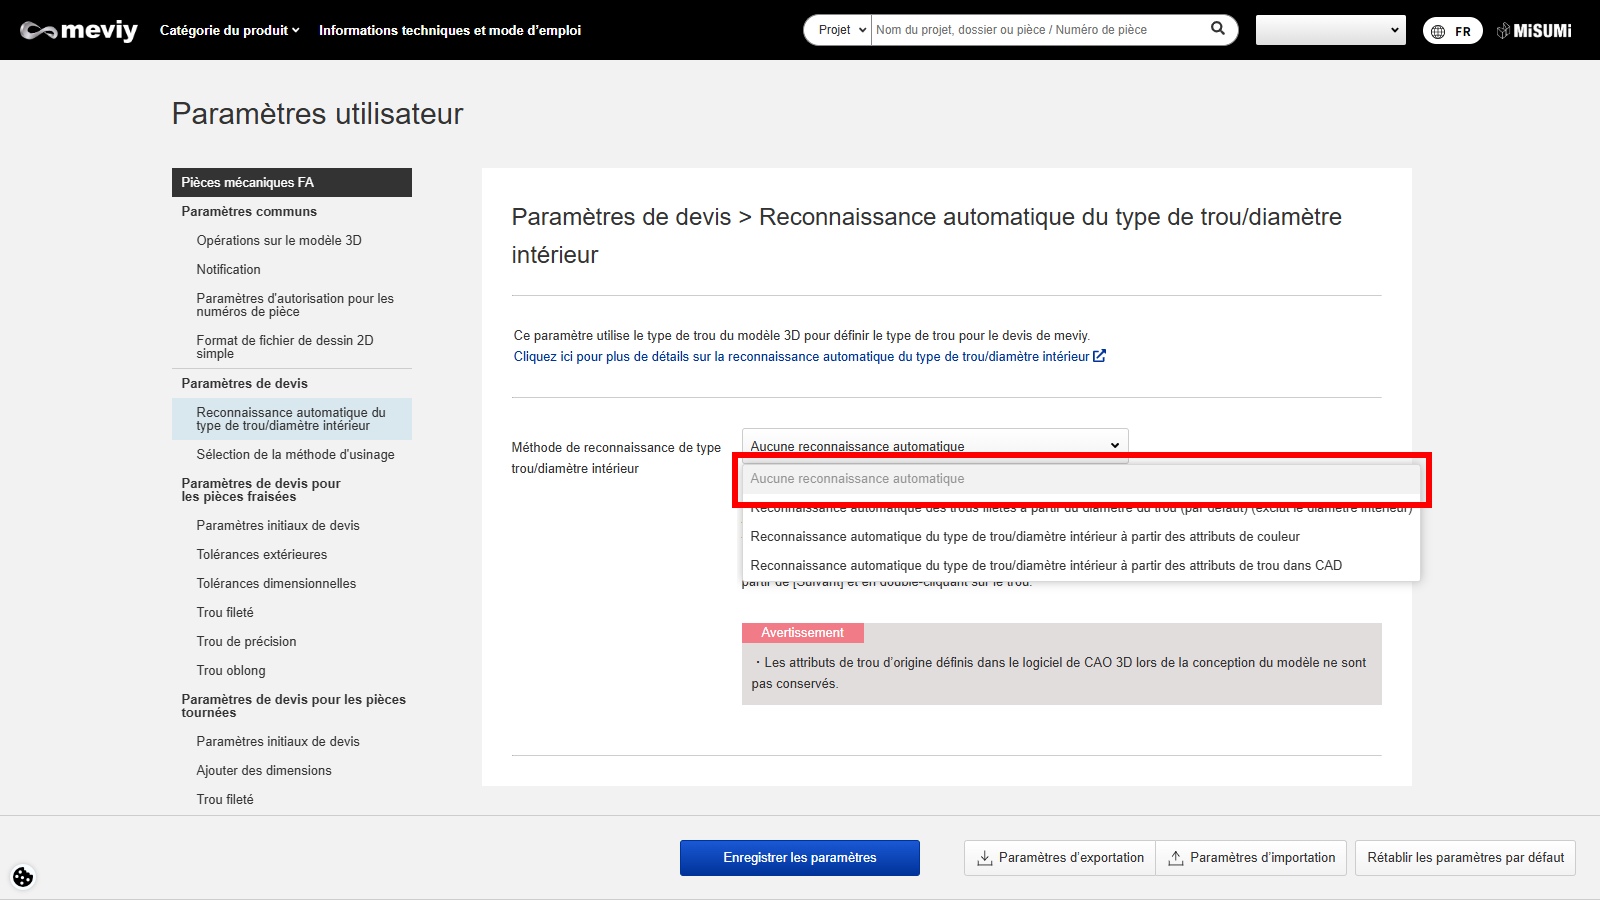Collapse the Méthode de reconnaissance dropdown
This screenshot has height=900, width=1600.
pos(934,445)
